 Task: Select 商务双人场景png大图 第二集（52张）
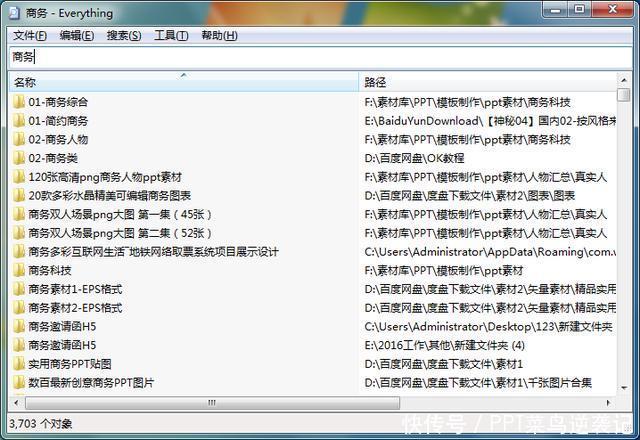coord(120,233)
